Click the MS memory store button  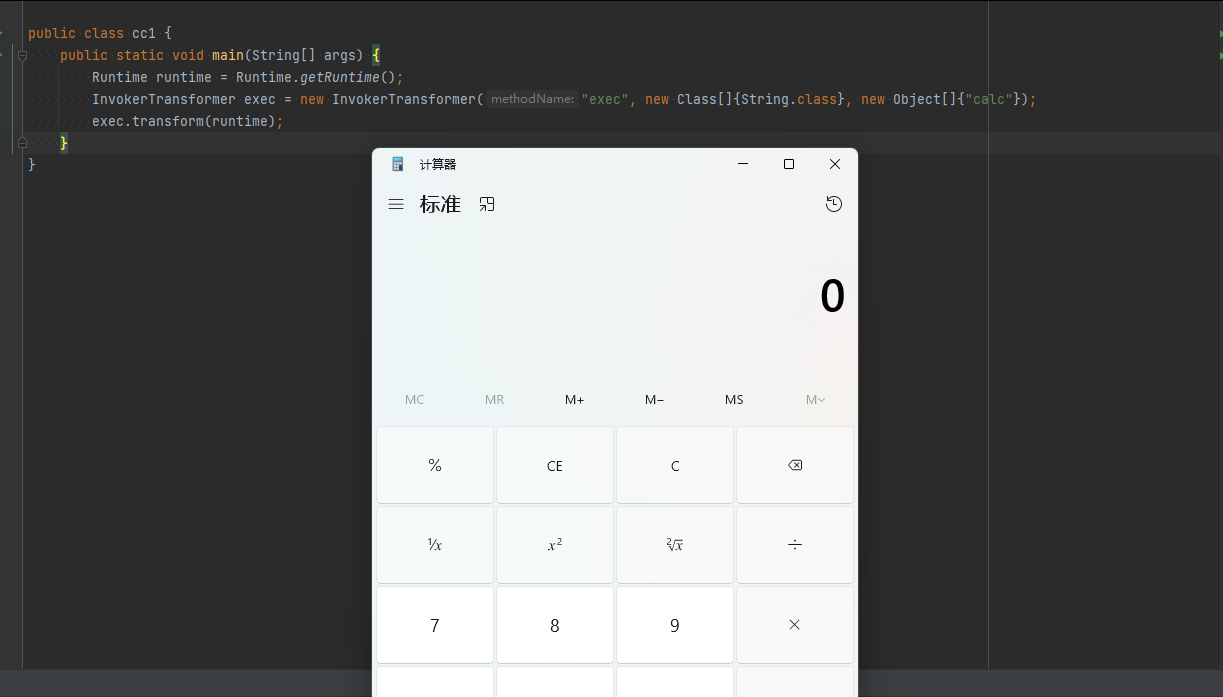point(734,400)
